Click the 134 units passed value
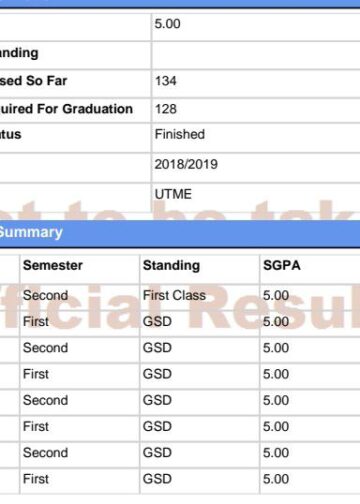Screen dimensions: 360x504 click(165, 81)
